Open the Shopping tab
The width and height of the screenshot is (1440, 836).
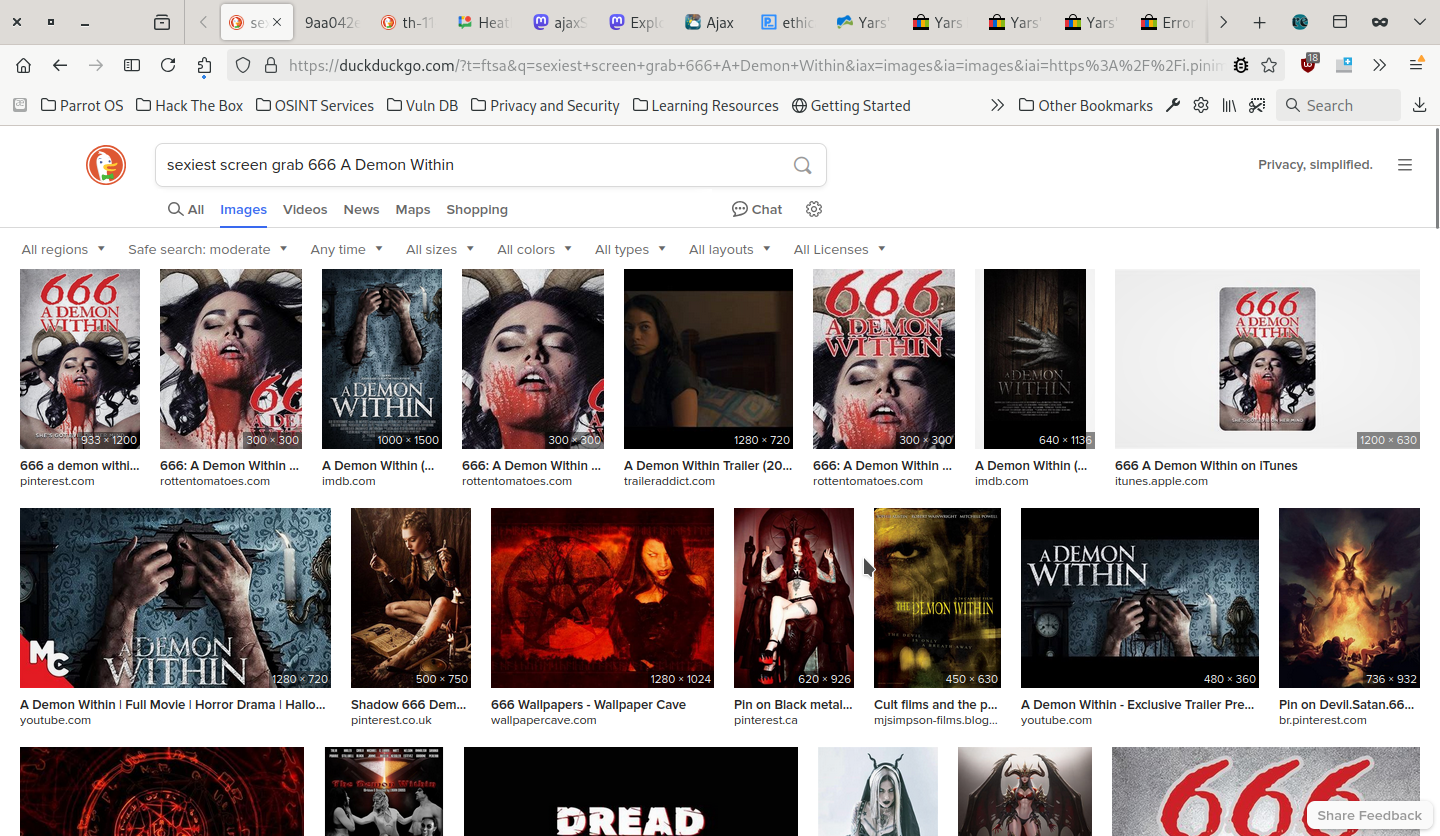[477, 209]
